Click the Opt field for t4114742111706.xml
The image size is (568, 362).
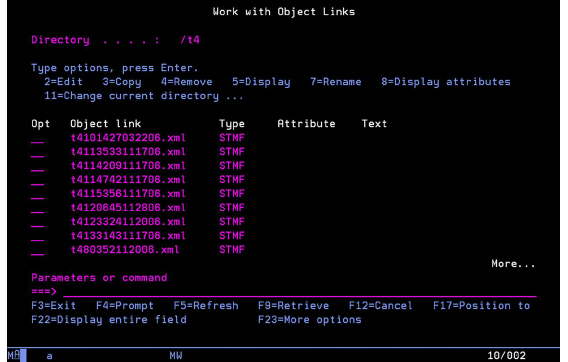tap(38, 180)
